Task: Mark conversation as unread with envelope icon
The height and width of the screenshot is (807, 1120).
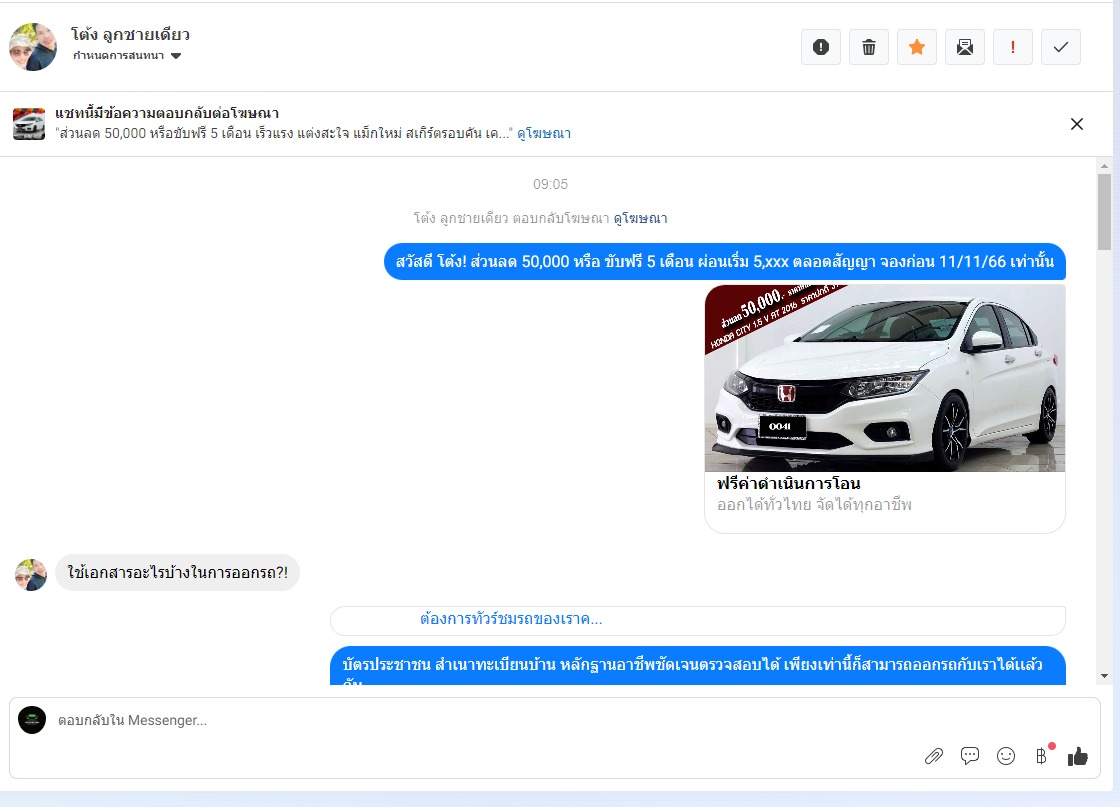Action: (964, 47)
